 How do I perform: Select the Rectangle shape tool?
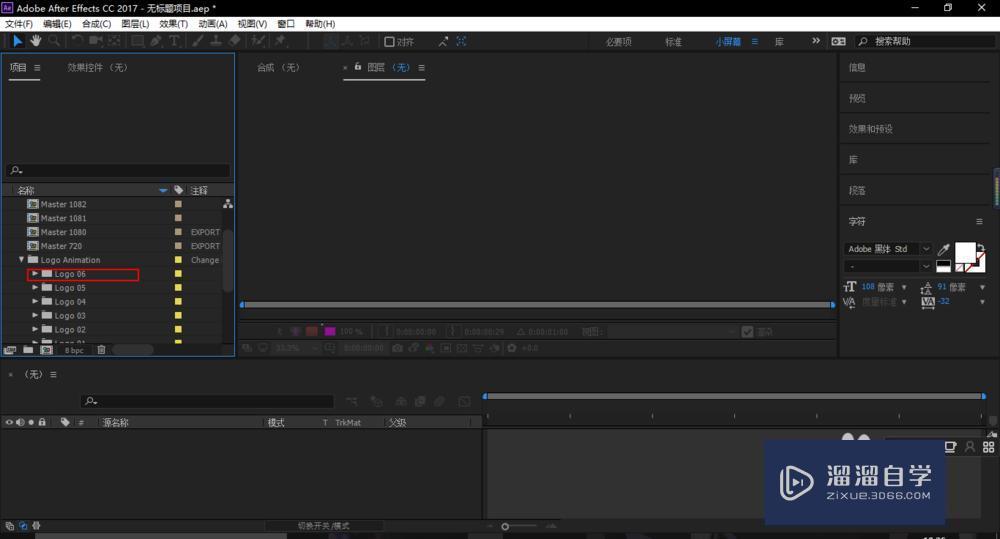137,41
